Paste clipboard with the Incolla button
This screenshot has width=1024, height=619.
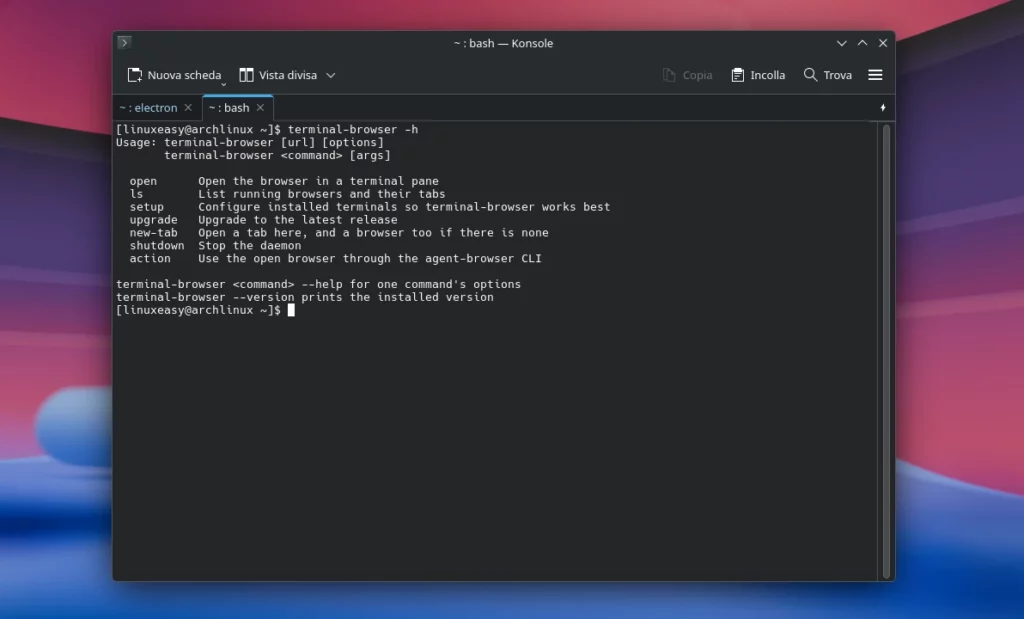[758, 75]
